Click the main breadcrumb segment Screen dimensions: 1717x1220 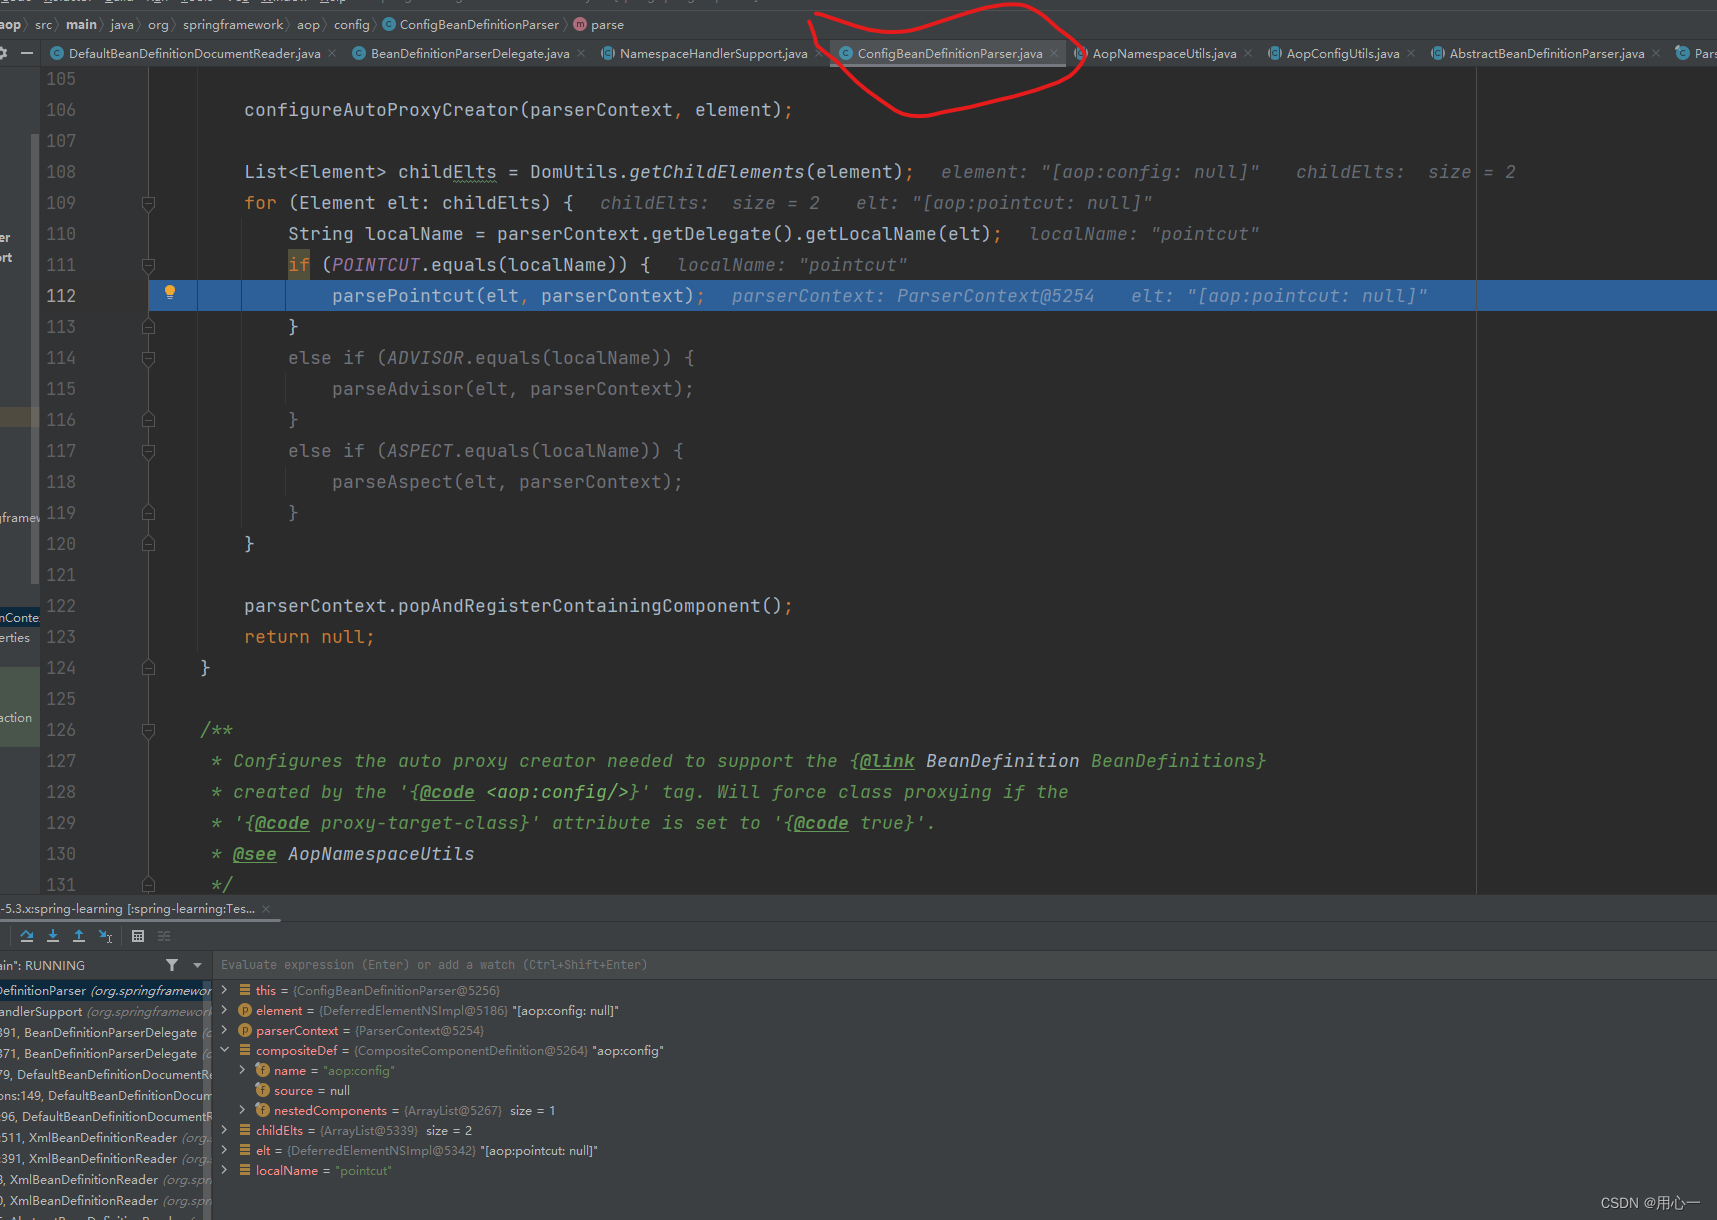click(x=82, y=24)
